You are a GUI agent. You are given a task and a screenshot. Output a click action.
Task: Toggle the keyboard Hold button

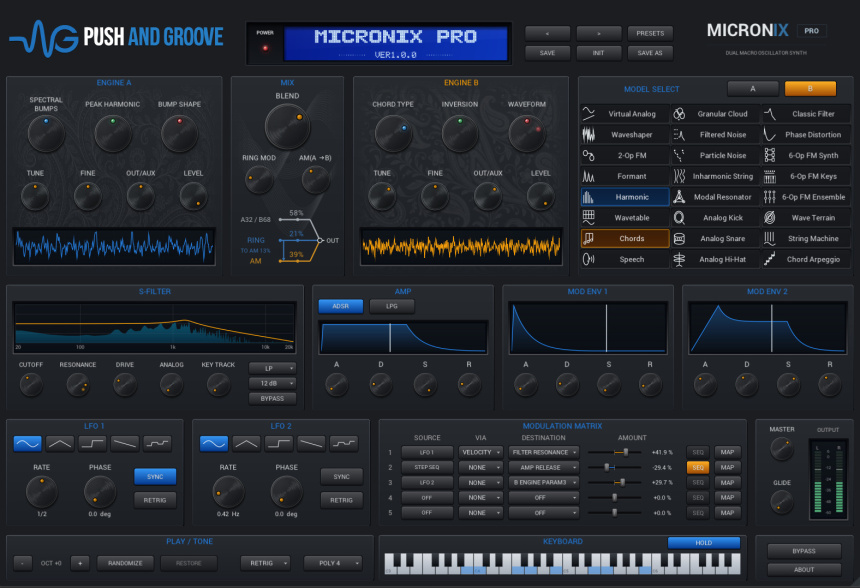point(704,542)
